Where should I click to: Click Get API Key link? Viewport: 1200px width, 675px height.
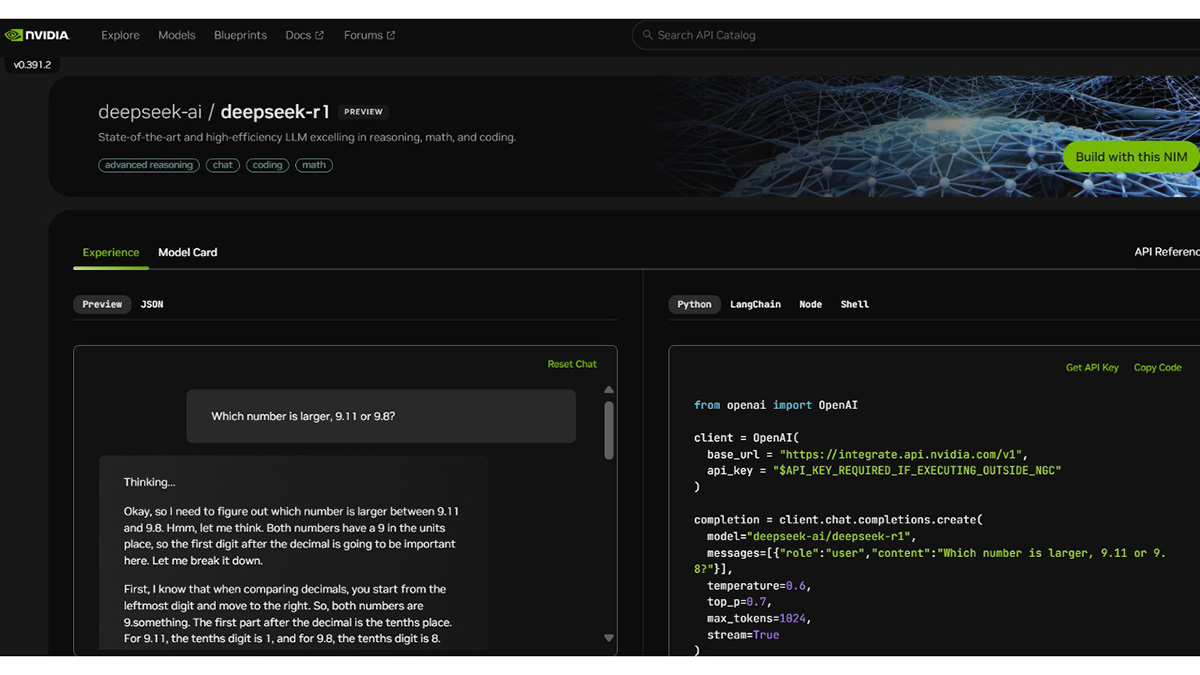click(x=1092, y=368)
